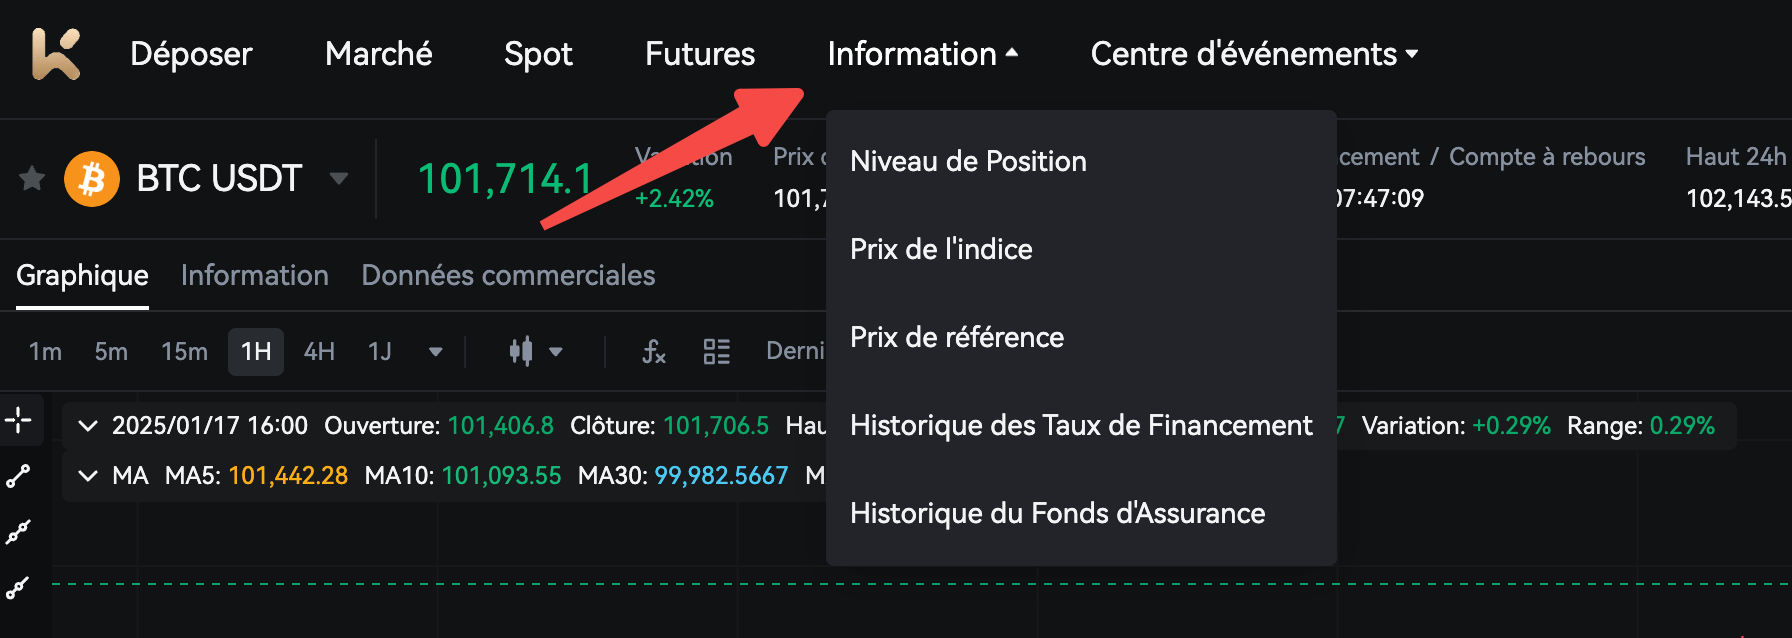
Task: Collapse the OHLC date legend row
Action: (88, 426)
